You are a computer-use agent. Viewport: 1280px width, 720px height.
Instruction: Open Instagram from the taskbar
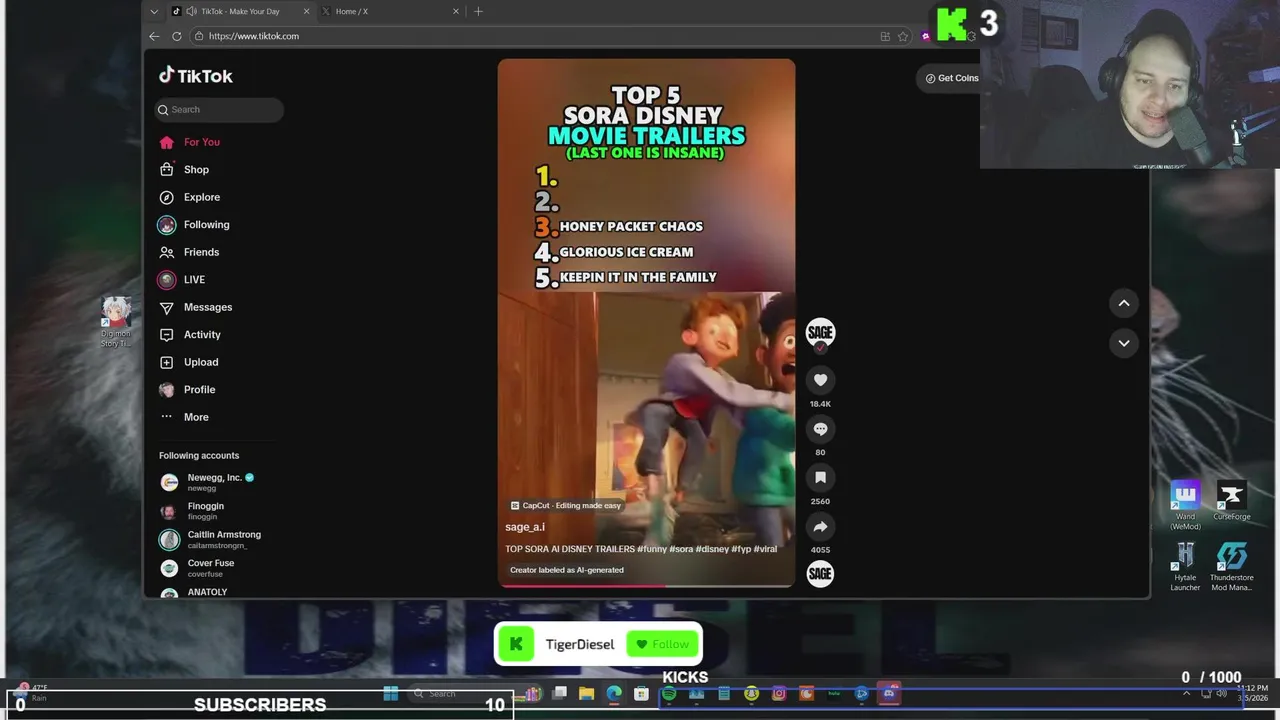[x=779, y=693]
